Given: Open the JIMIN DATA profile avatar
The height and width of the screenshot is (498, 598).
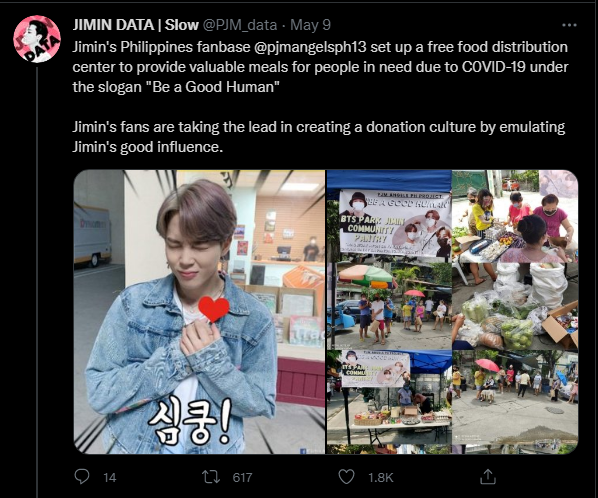Looking at the screenshot, I should [37, 39].
